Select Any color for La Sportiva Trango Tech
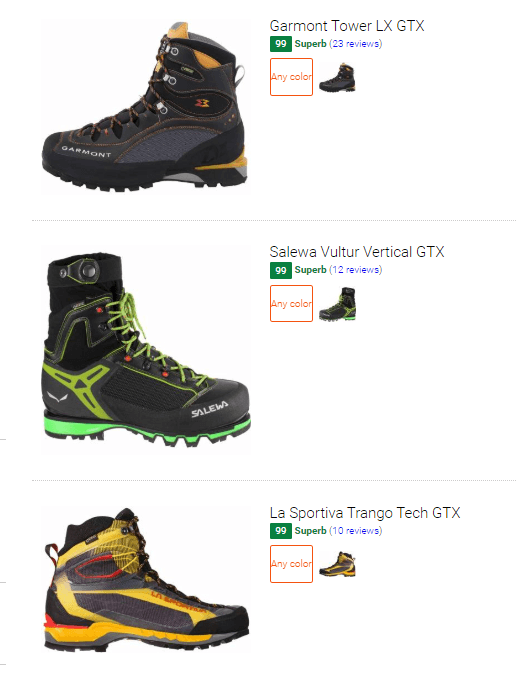 point(291,564)
